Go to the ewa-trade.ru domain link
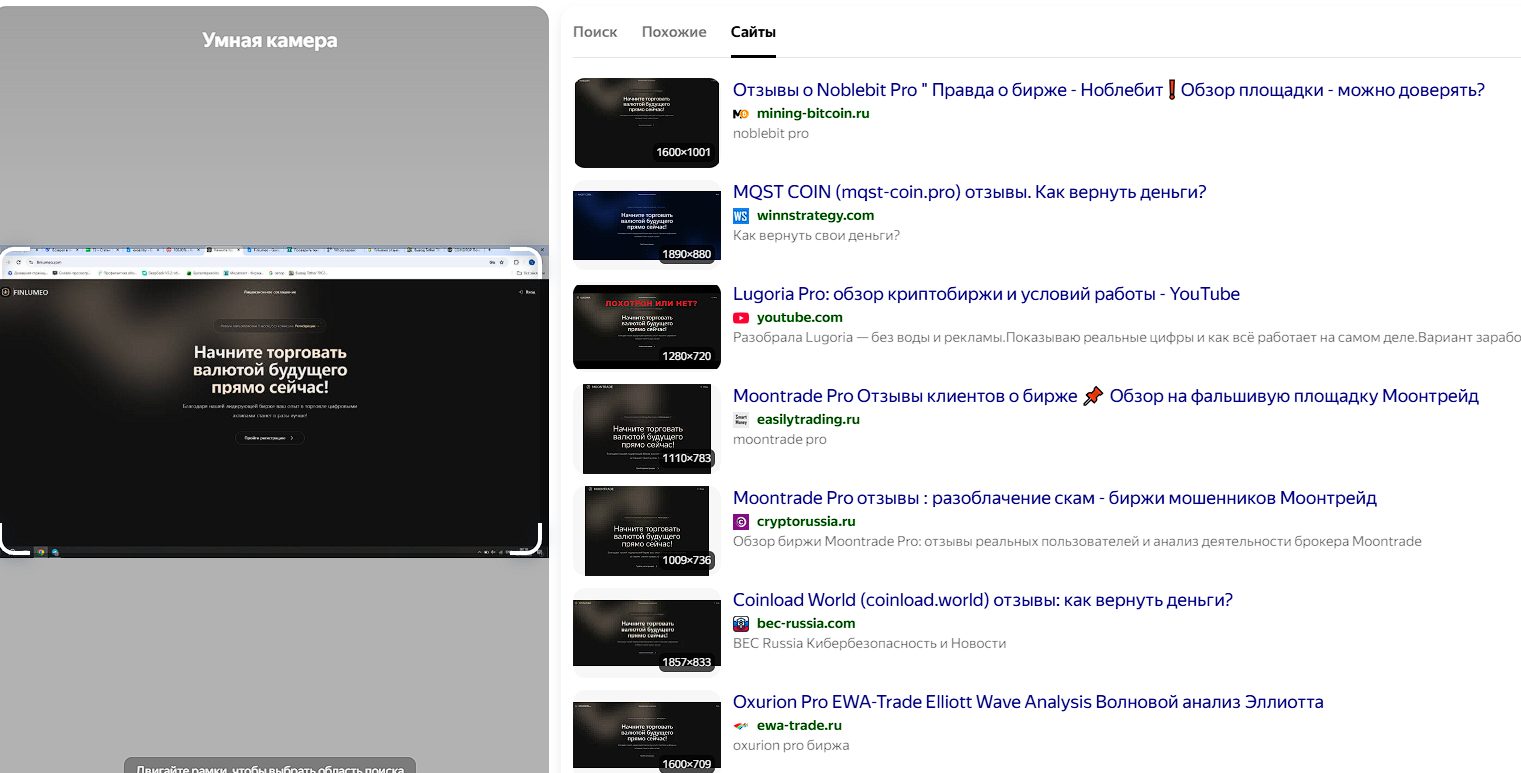1521x773 pixels. point(799,726)
